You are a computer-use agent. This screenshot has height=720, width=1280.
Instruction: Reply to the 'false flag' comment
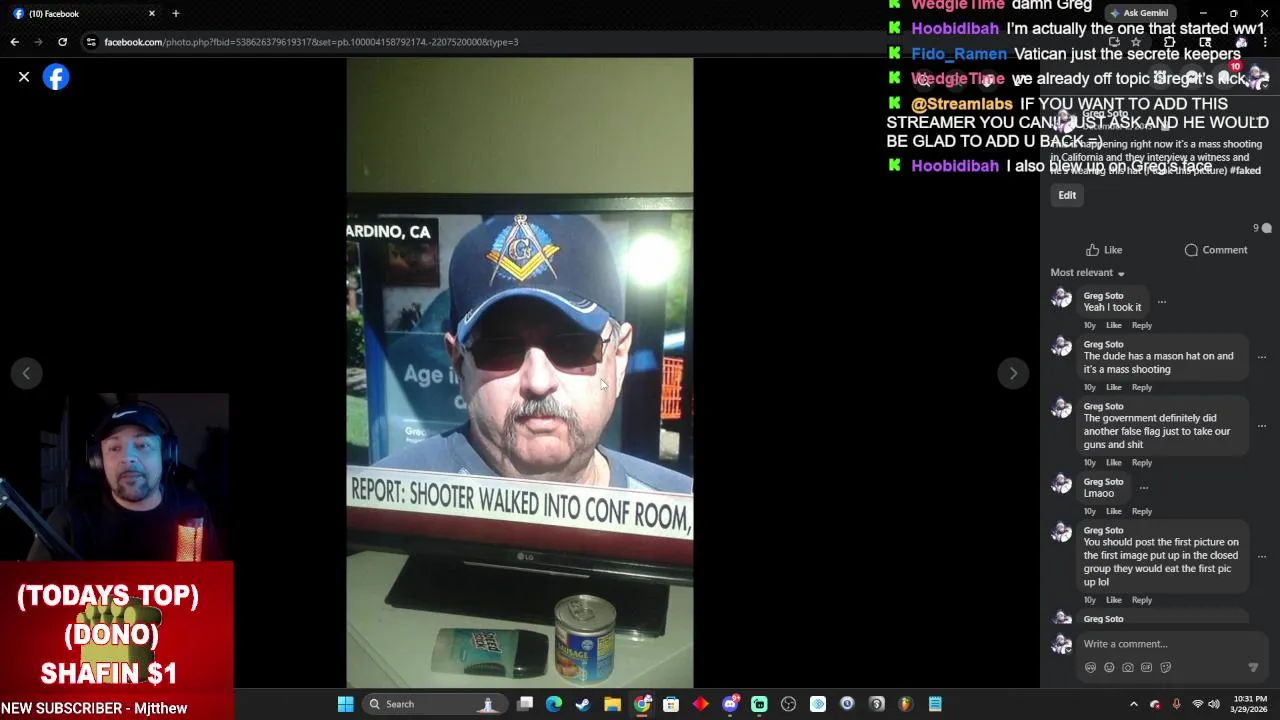[1141, 462]
